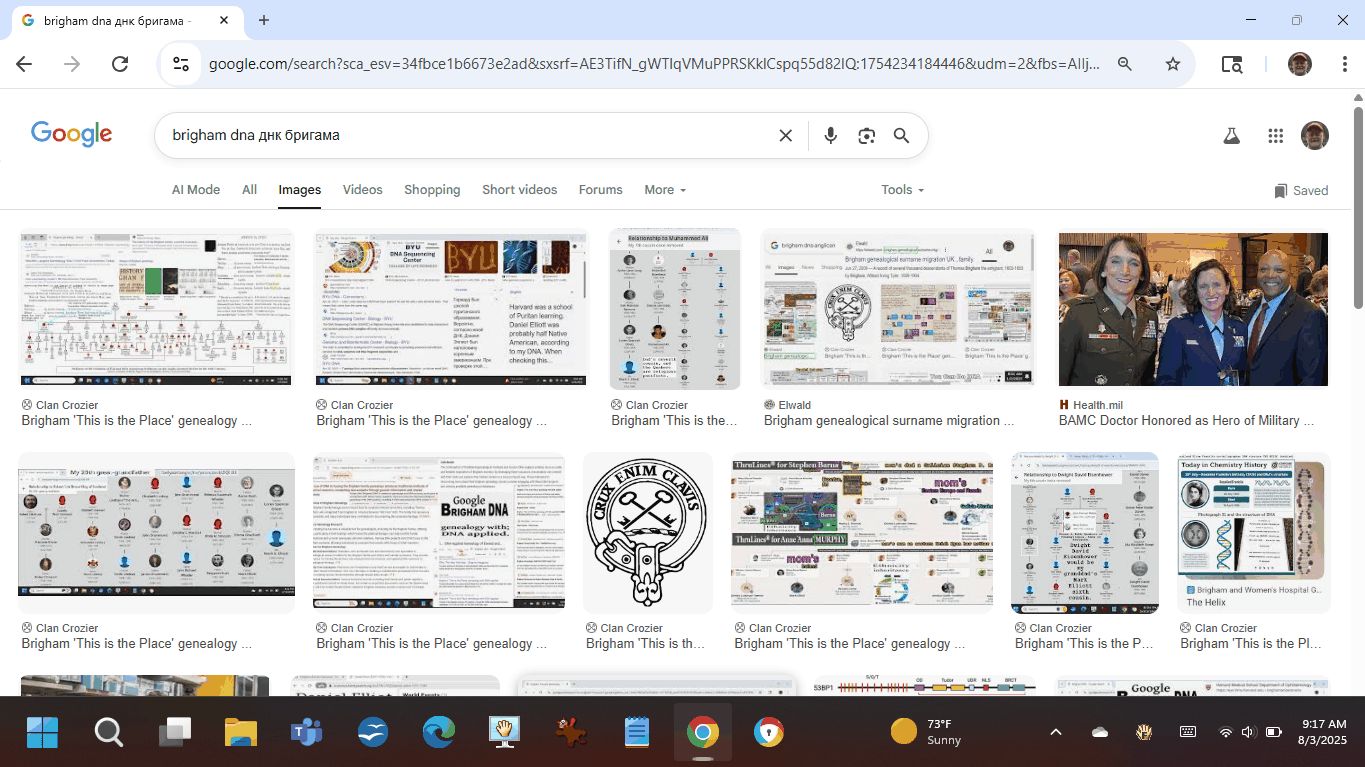Image resolution: width=1365 pixels, height=767 pixels.
Task: Show hidden icons in system tray
Action: point(1055,732)
